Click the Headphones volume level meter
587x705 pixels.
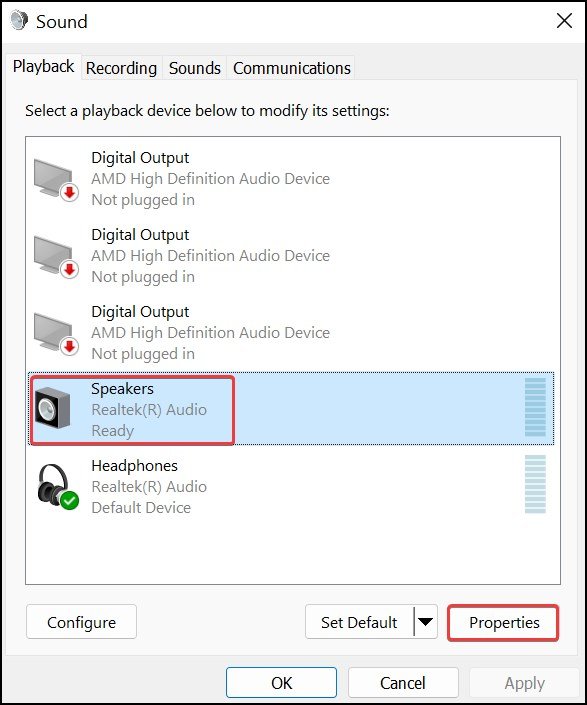pos(535,484)
